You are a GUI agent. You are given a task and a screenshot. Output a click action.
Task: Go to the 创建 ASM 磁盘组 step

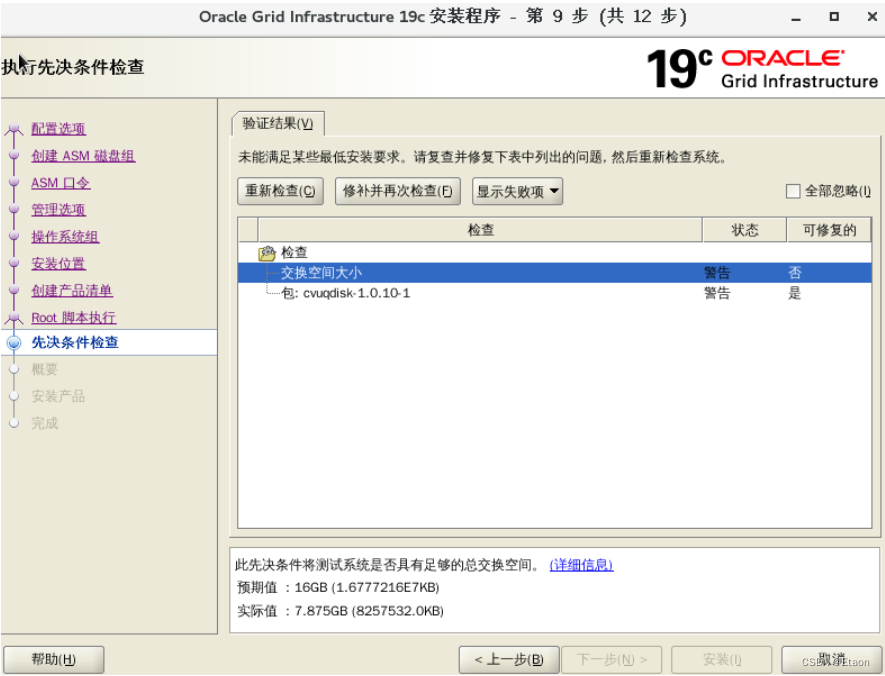83,156
